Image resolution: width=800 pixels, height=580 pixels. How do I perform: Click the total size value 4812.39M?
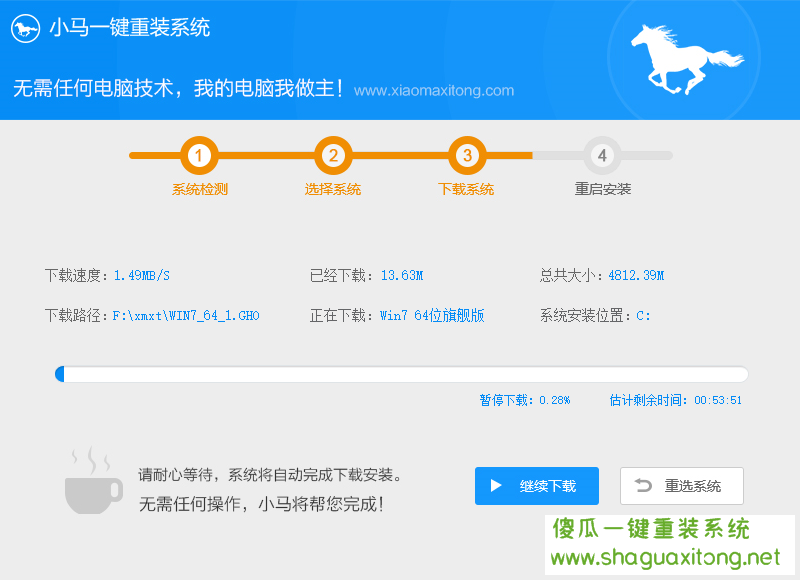click(x=636, y=275)
